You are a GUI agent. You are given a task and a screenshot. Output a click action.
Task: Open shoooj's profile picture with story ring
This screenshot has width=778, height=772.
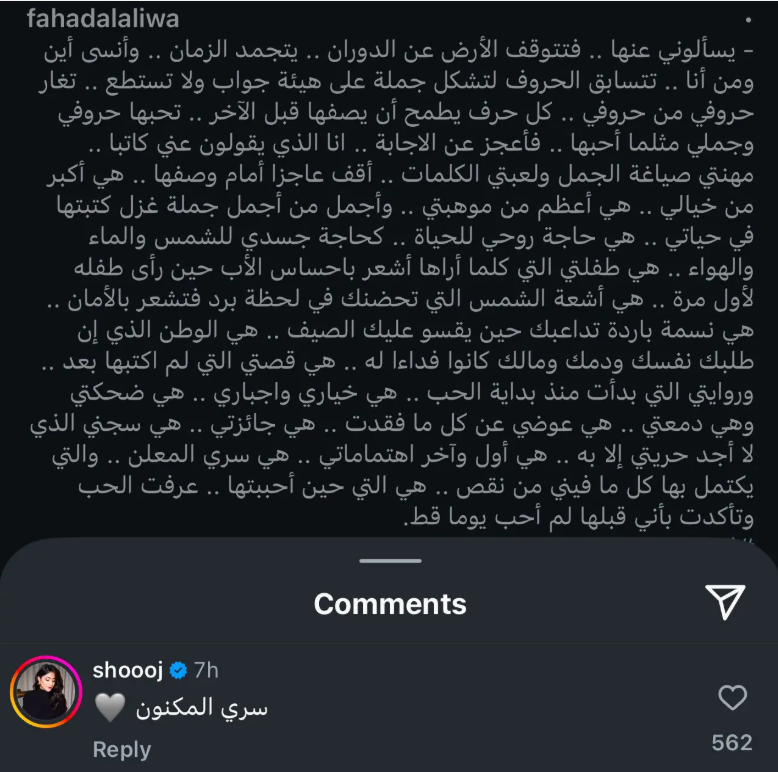click(x=46, y=692)
